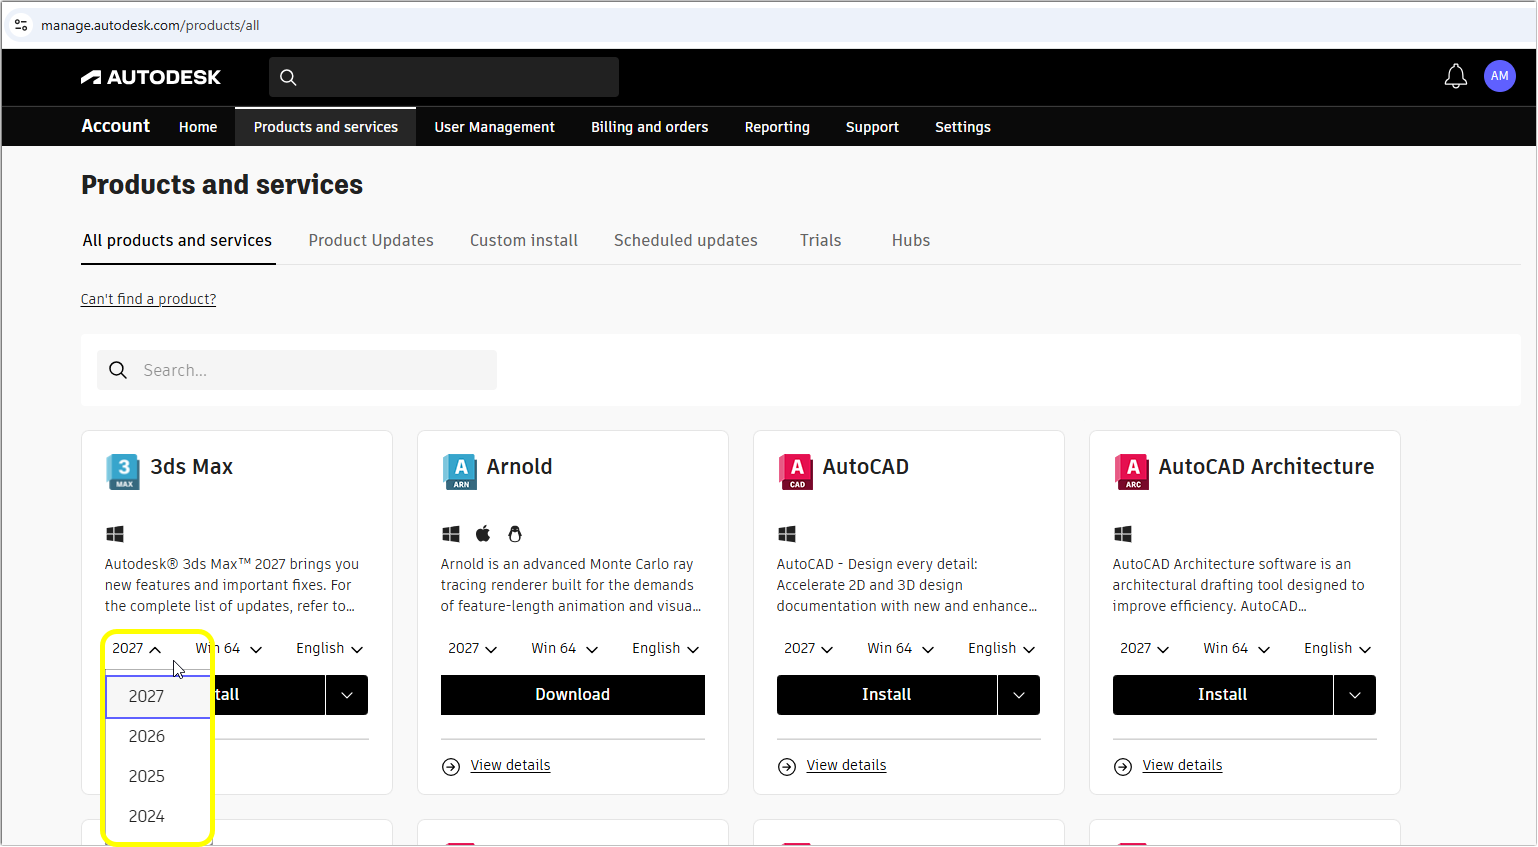Image resolution: width=1538 pixels, height=847 pixels.
Task: Open the notifications bell
Action: [1456, 76]
